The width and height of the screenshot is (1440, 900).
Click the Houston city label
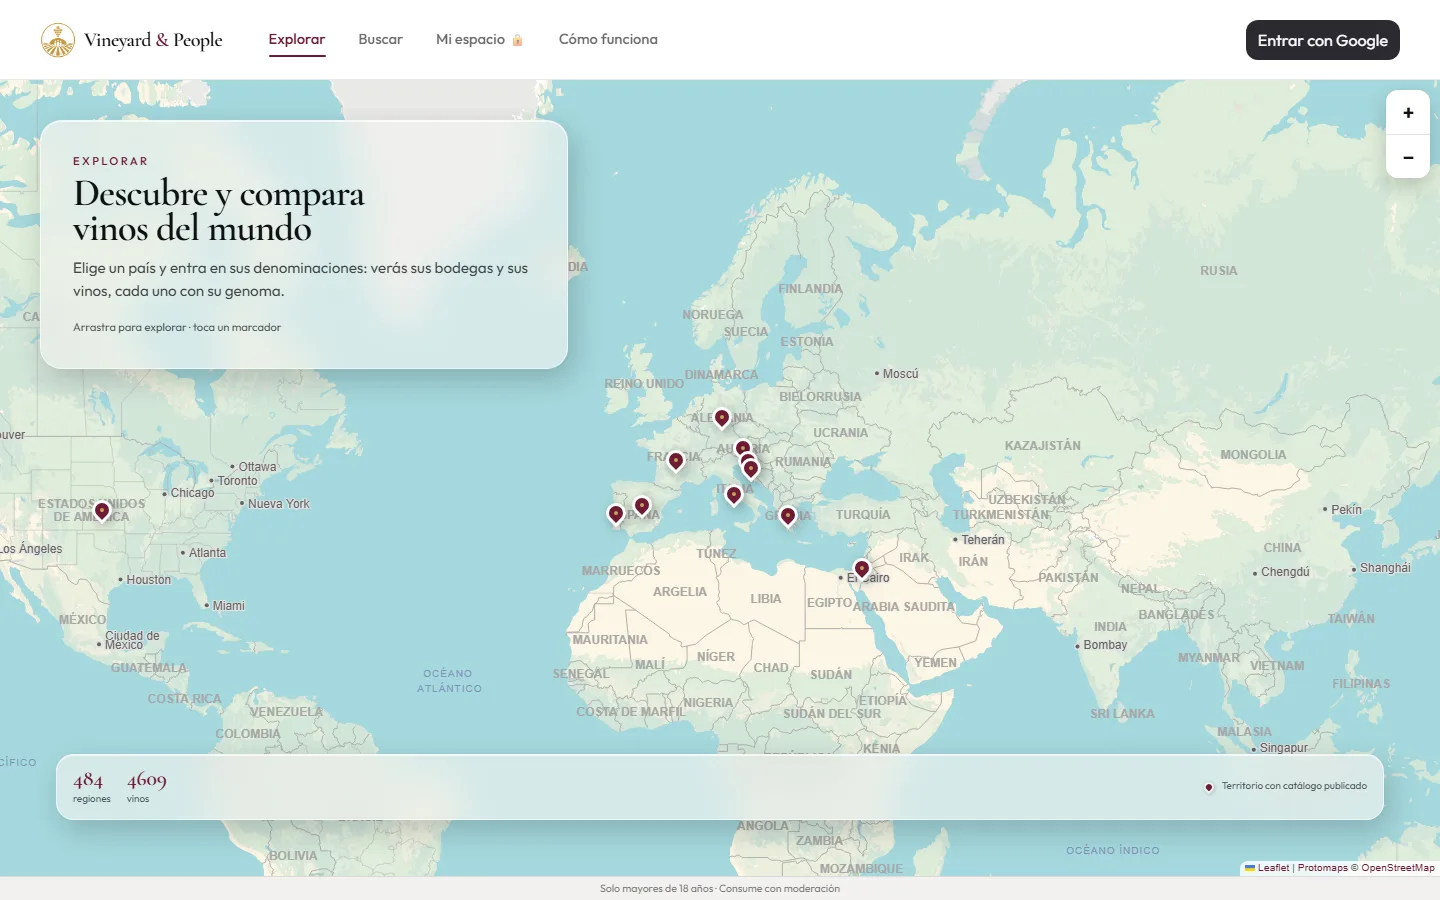[x=145, y=580]
